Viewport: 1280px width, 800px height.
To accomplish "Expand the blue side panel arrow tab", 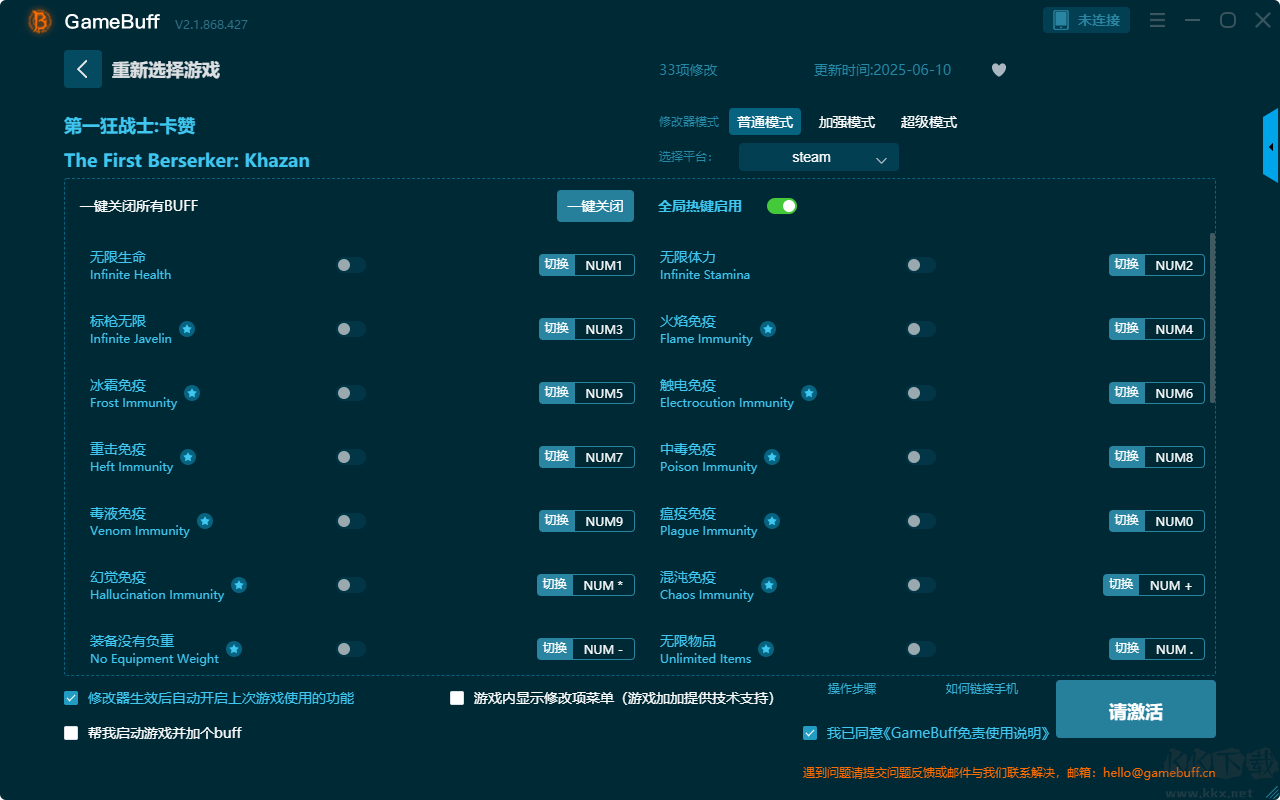I will tap(1270, 146).
